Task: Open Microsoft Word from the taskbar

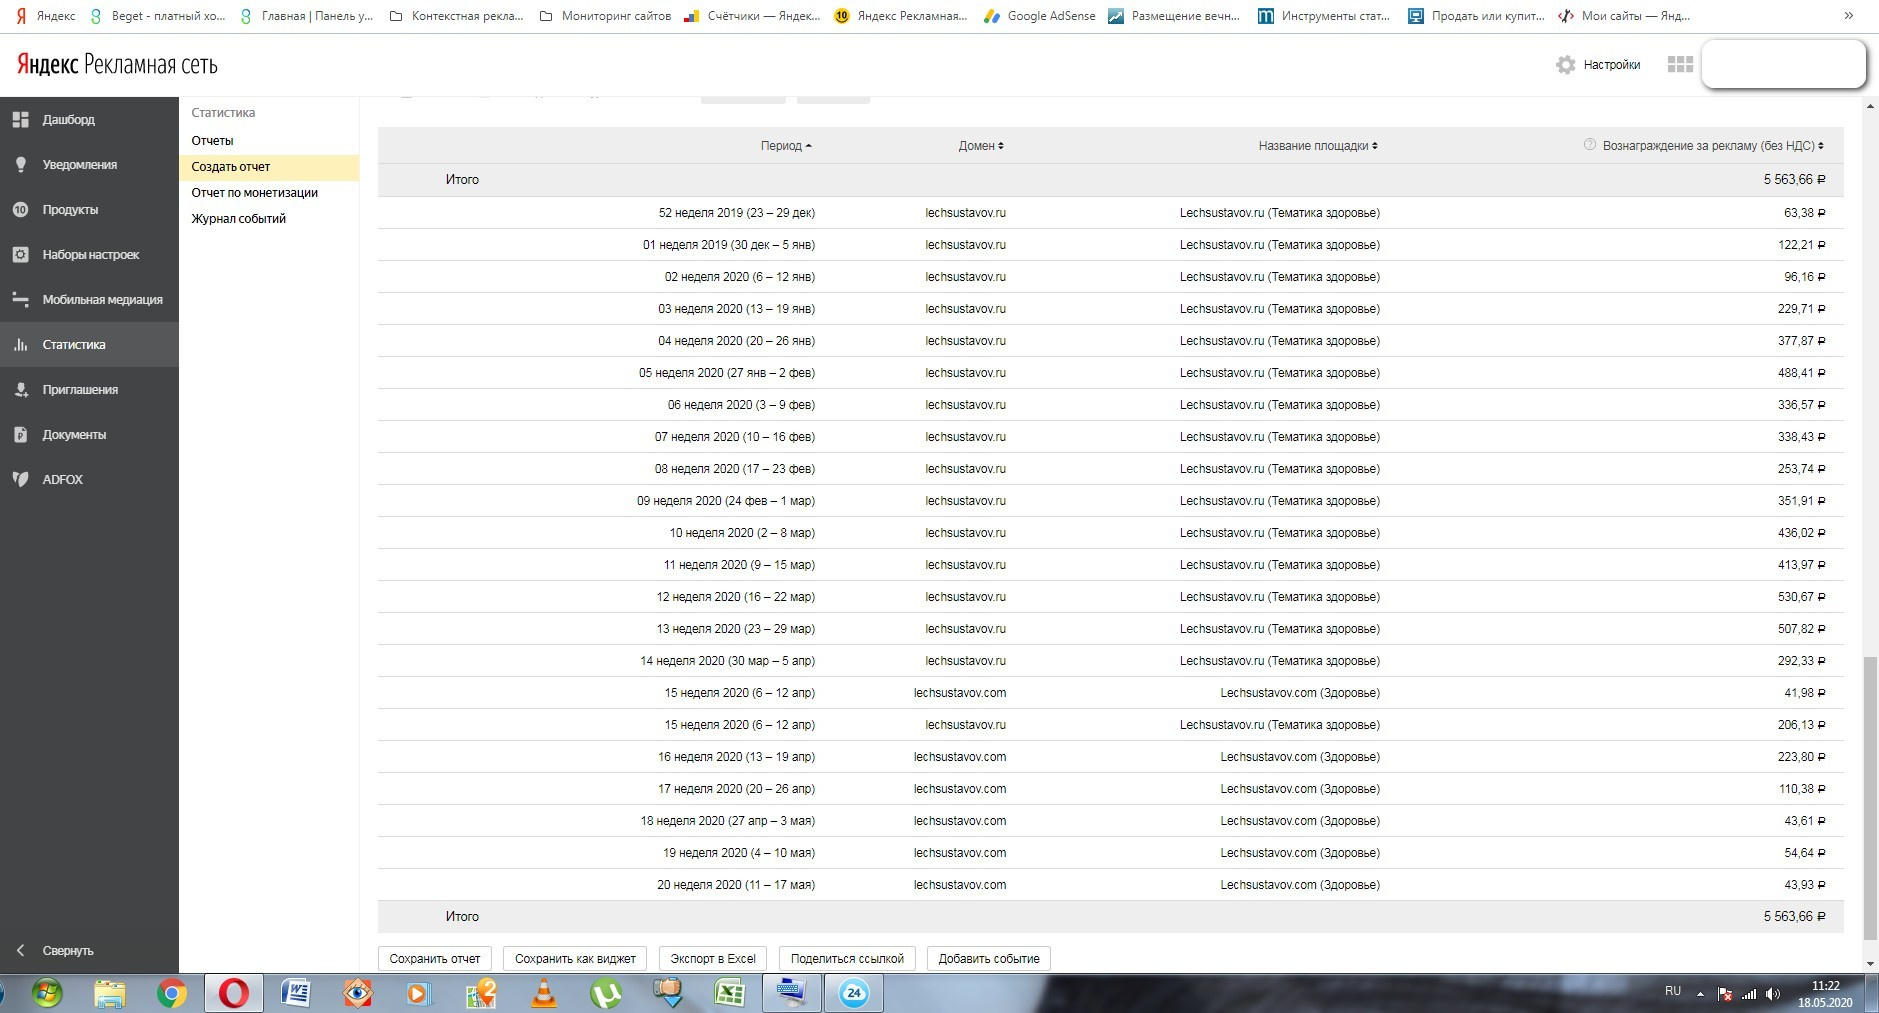Action: (x=296, y=993)
